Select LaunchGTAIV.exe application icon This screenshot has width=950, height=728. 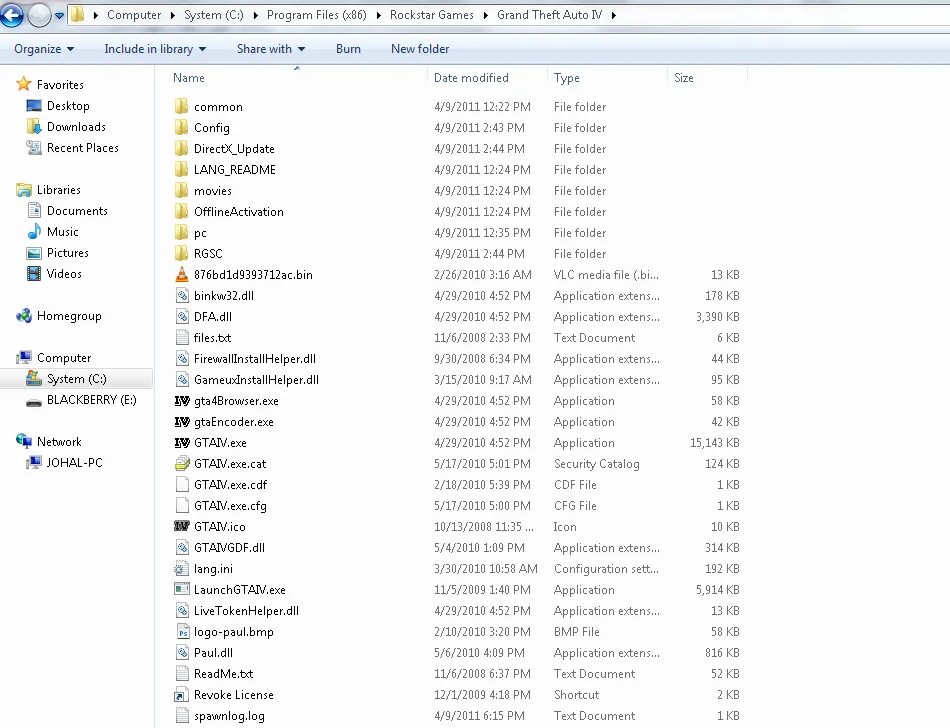coord(182,589)
